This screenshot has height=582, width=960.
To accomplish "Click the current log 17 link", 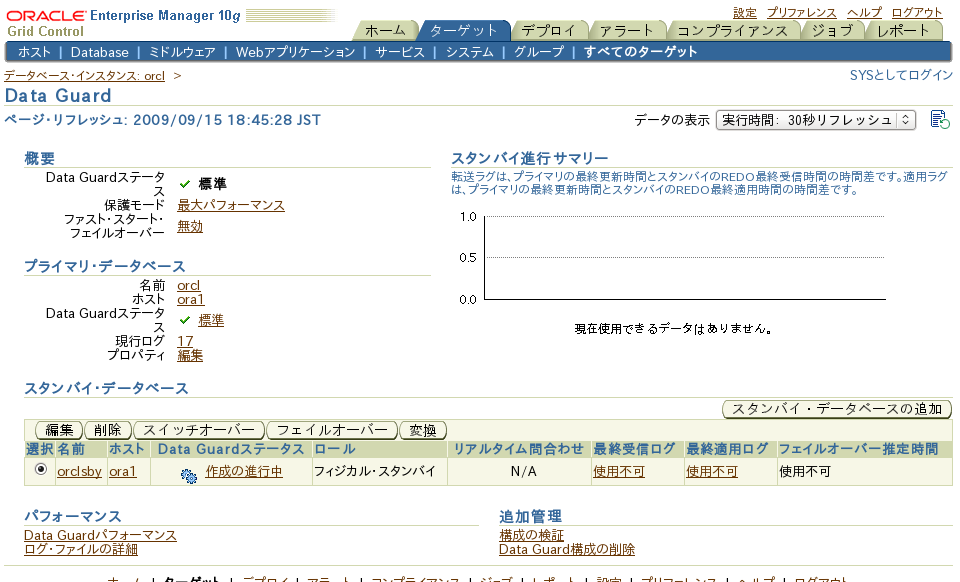I will (x=185, y=341).
